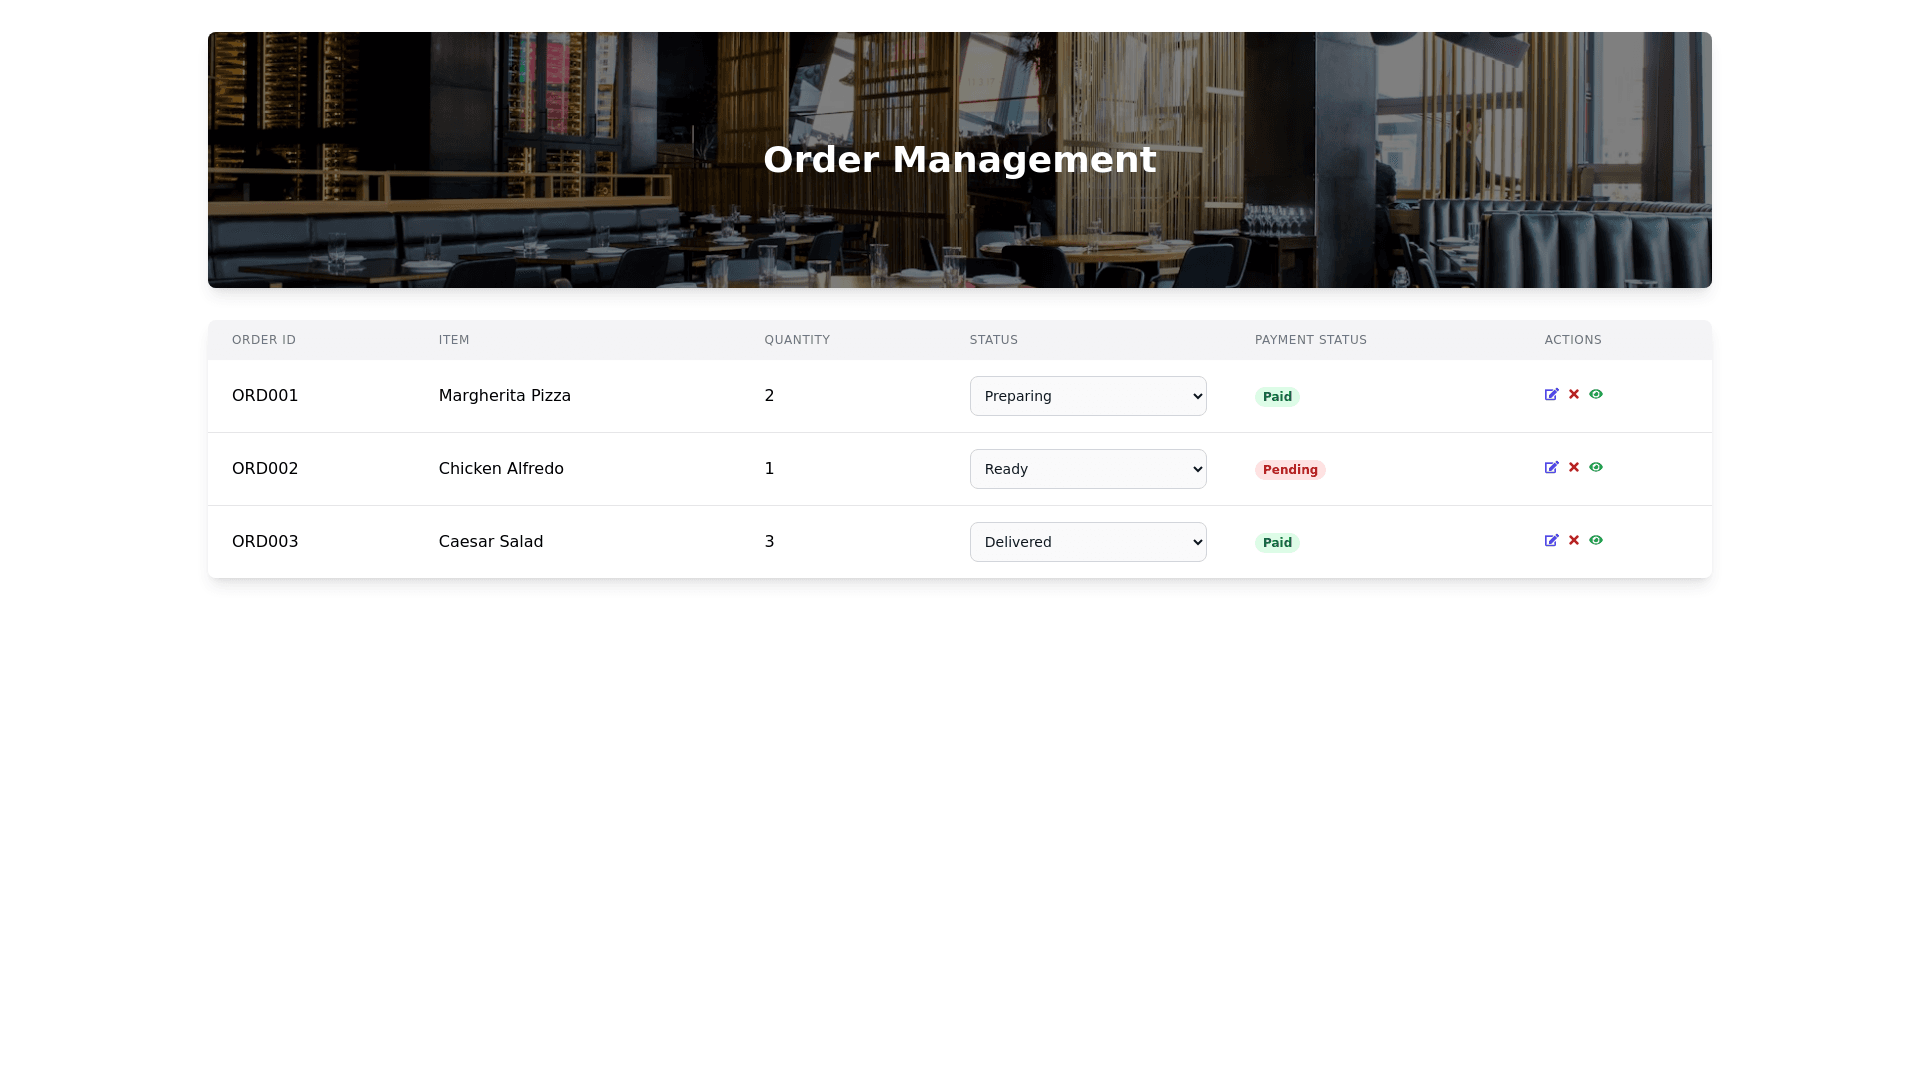Click the Pending payment badge
This screenshot has height=1080, width=1920.
[1290, 470]
